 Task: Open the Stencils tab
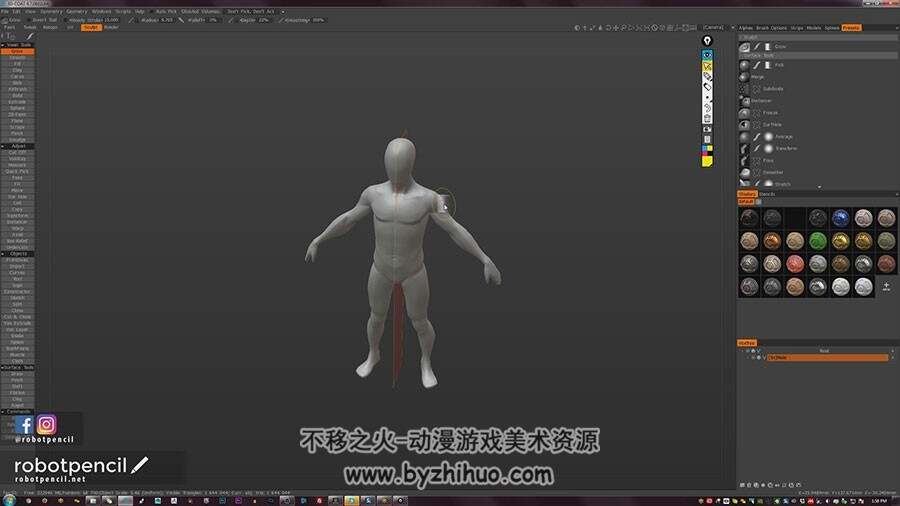[767, 194]
